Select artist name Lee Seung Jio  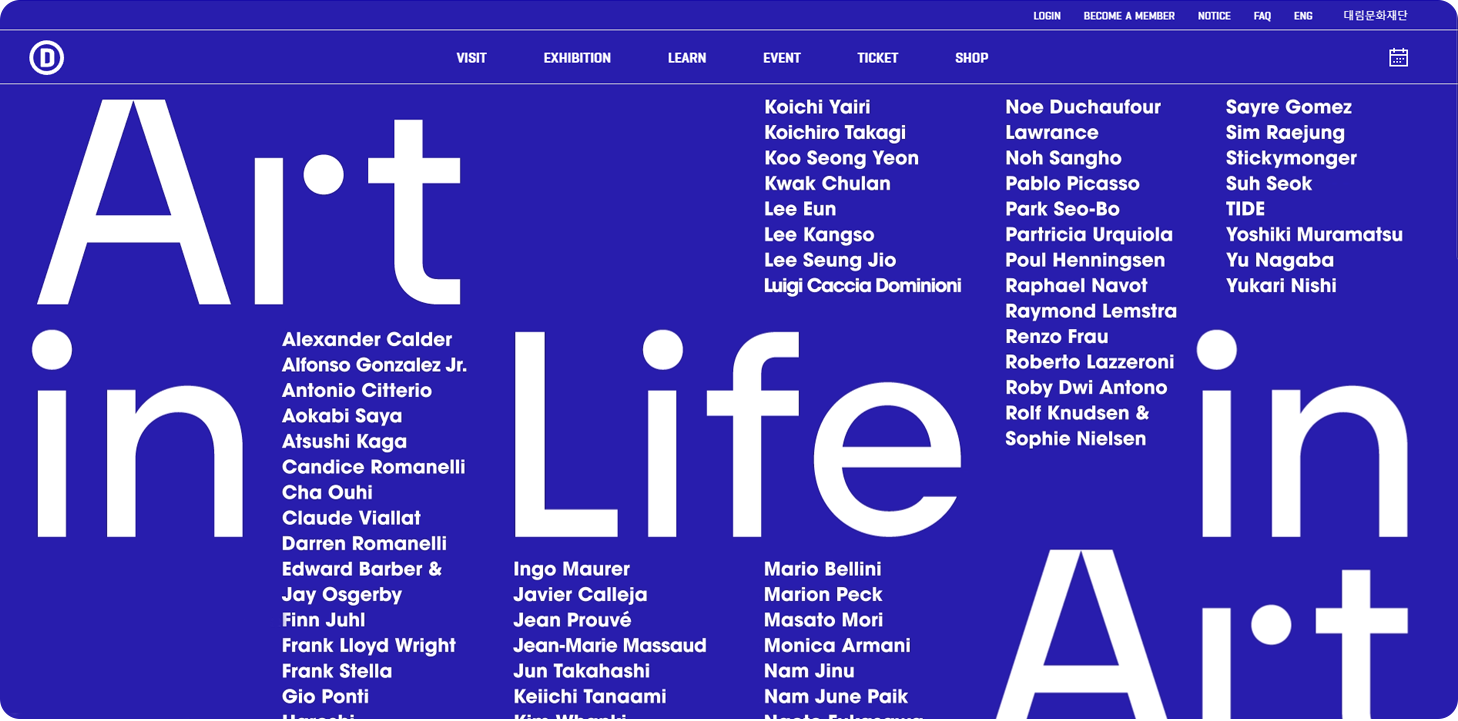click(830, 260)
